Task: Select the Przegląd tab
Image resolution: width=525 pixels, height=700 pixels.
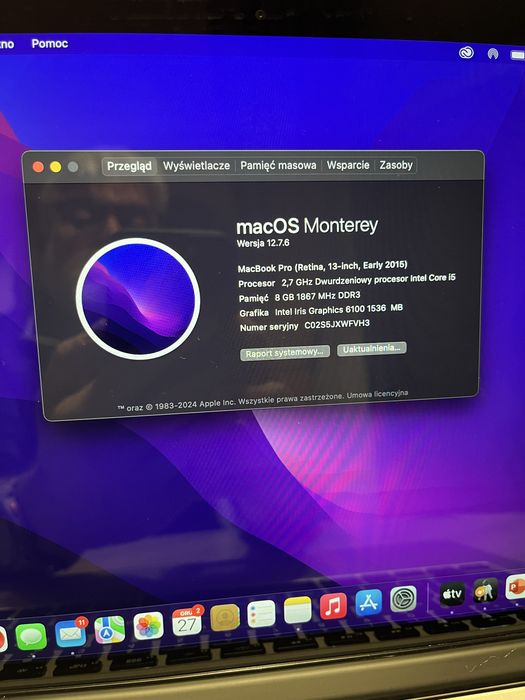Action: (x=129, y=166)
